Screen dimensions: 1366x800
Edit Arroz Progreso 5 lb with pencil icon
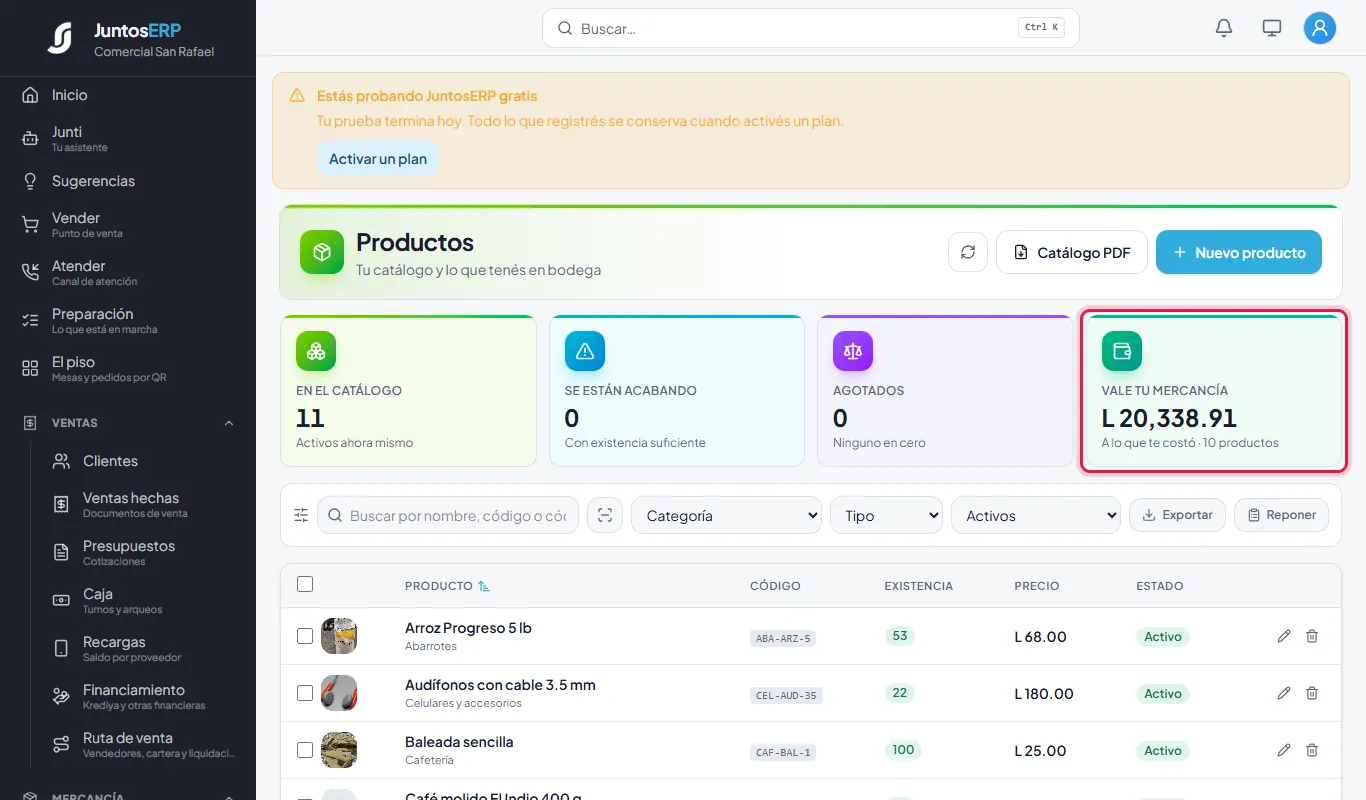coord(1284,636)
